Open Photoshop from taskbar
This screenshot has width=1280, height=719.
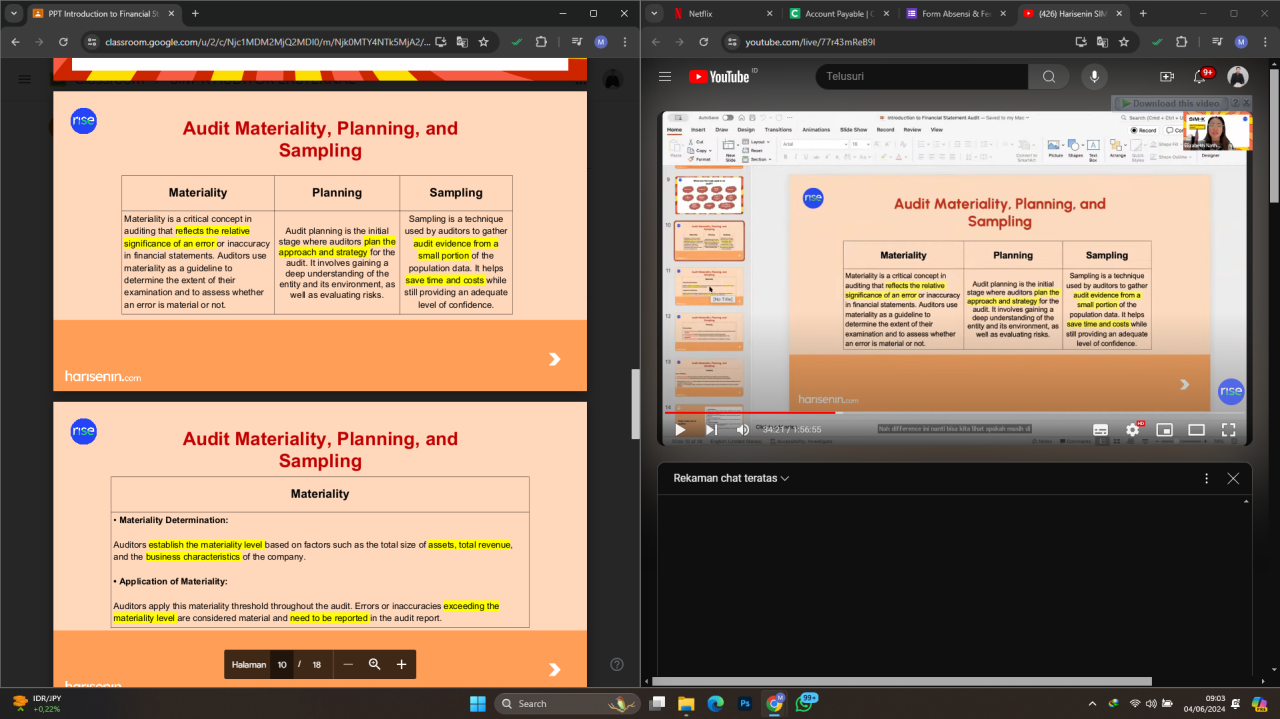tap(745, 703)
